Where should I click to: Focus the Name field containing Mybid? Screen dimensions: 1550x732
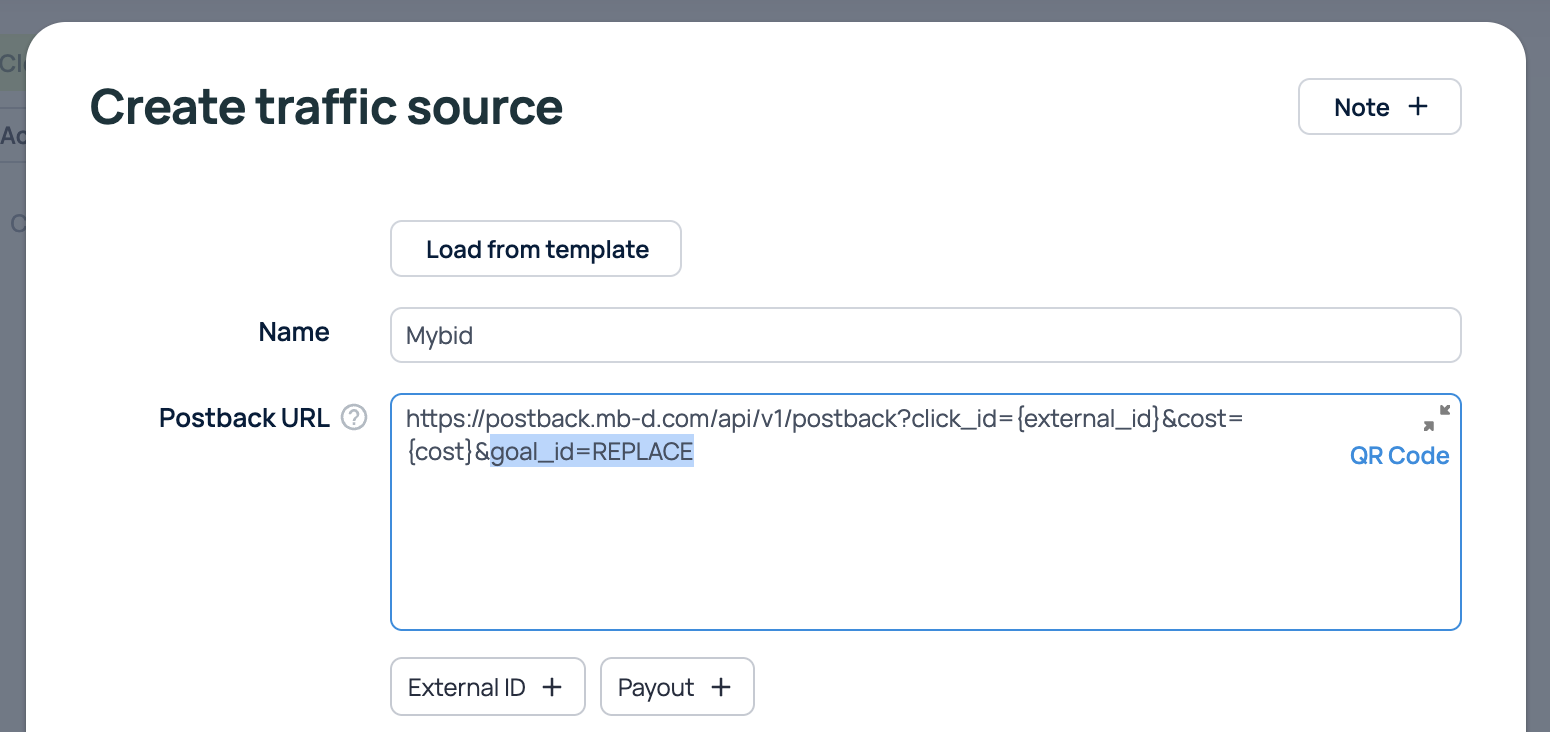tap(925, 335)
